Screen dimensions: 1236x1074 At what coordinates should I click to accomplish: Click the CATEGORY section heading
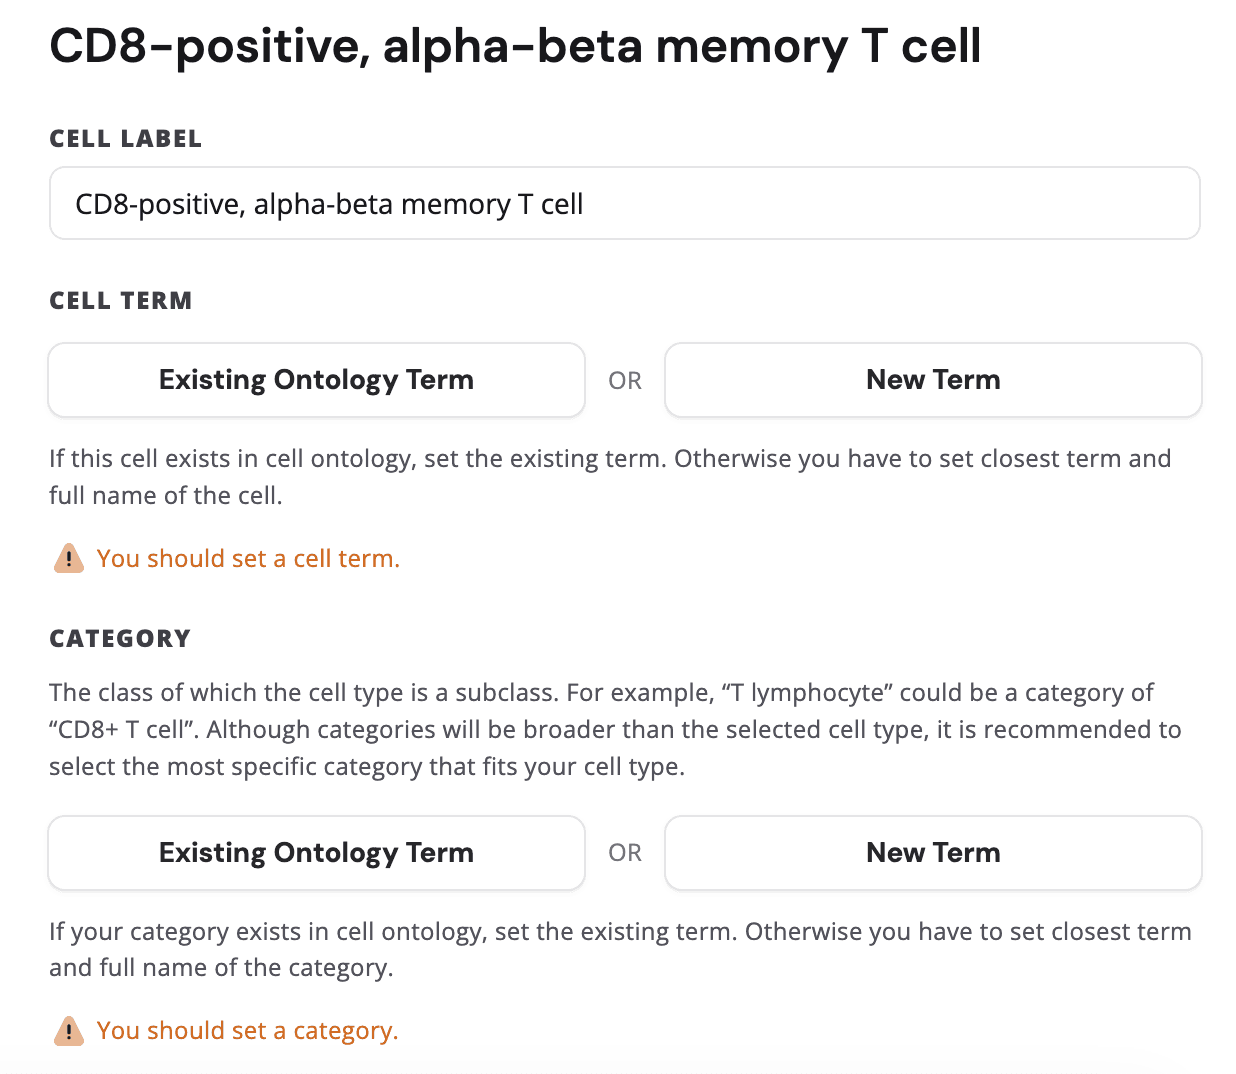click(119, 638)
